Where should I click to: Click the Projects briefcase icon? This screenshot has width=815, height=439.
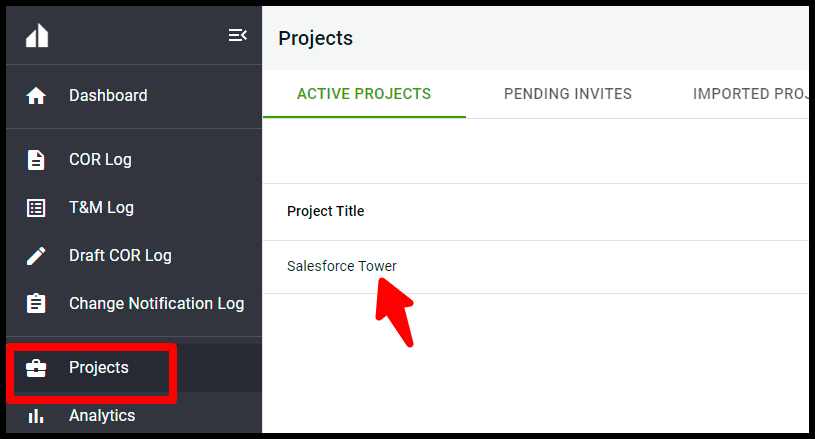36,368
